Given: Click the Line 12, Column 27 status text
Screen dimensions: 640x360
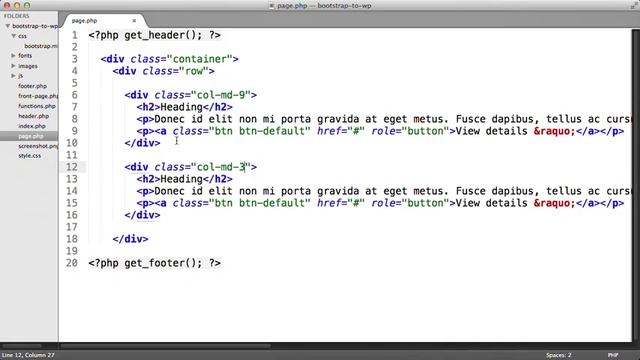Looking at the screenshot, I should coord(28,355).
